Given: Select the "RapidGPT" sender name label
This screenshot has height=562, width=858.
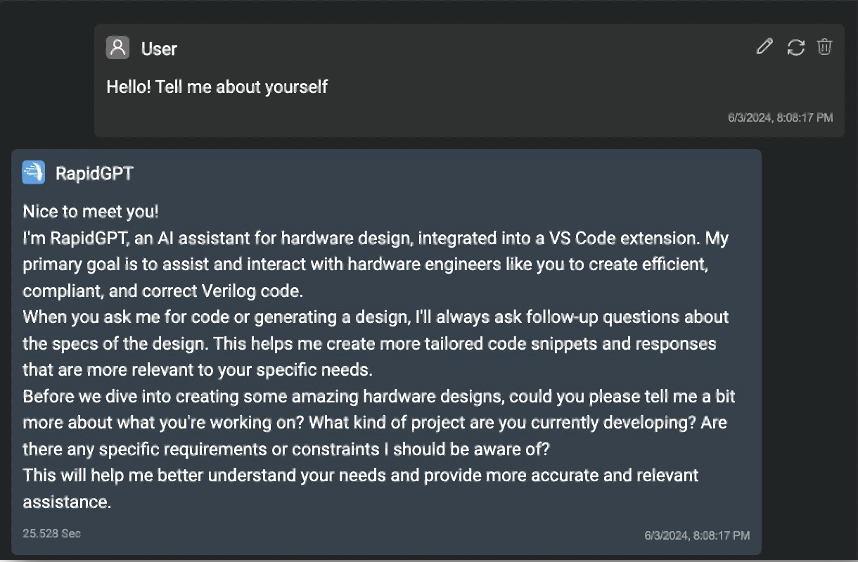Looking at the screenshot, I should click(94, 173).
